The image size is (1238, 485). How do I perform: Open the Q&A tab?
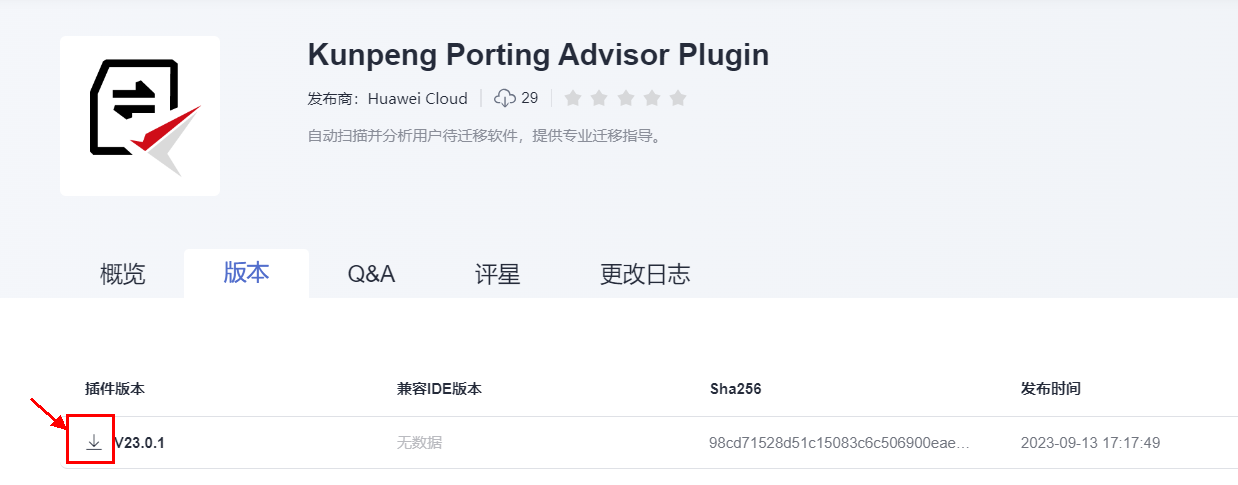pyautogui.click(x=371, y=274)
